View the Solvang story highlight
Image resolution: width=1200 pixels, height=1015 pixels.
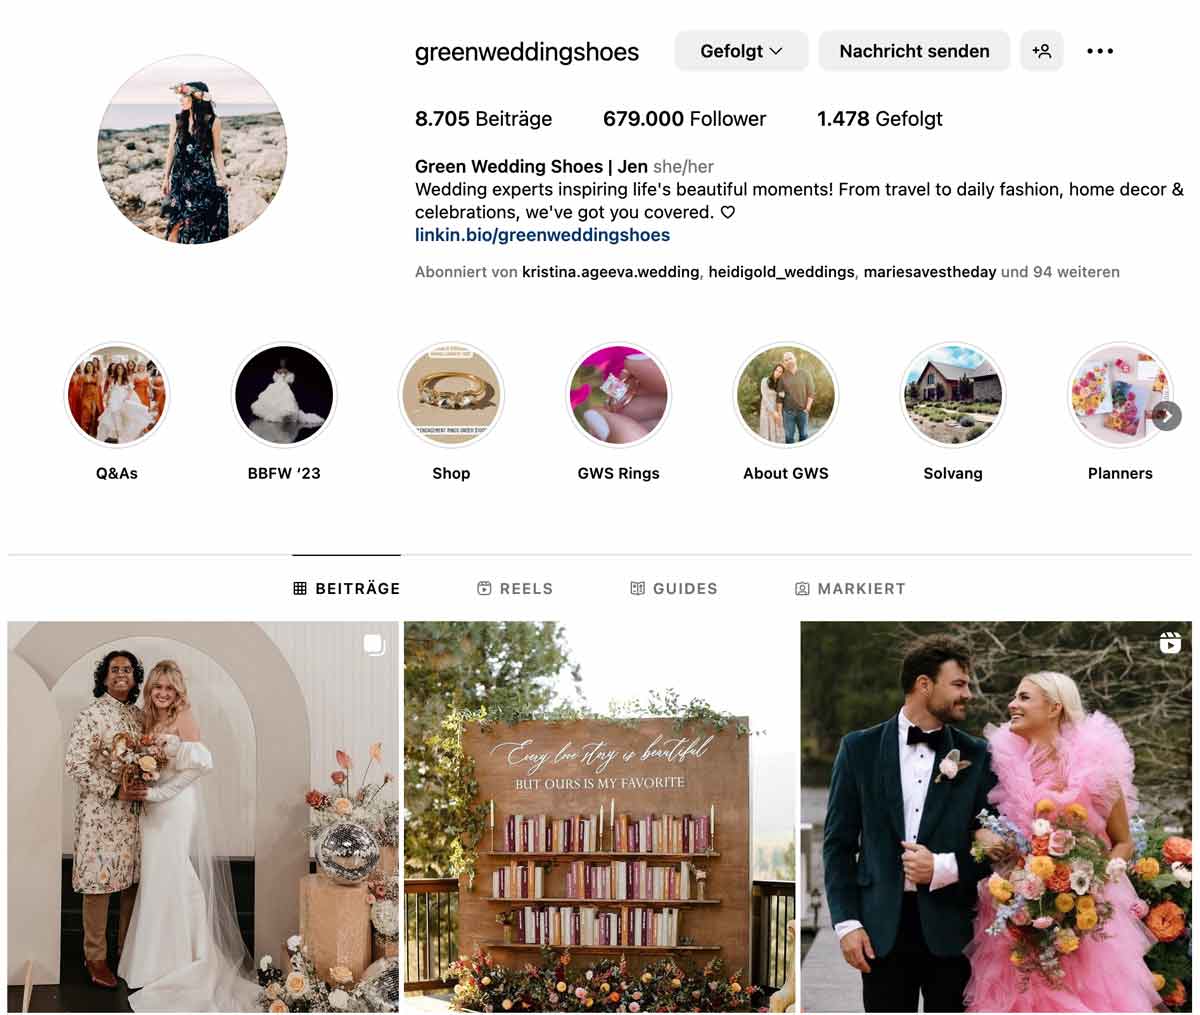click(953, 395)
